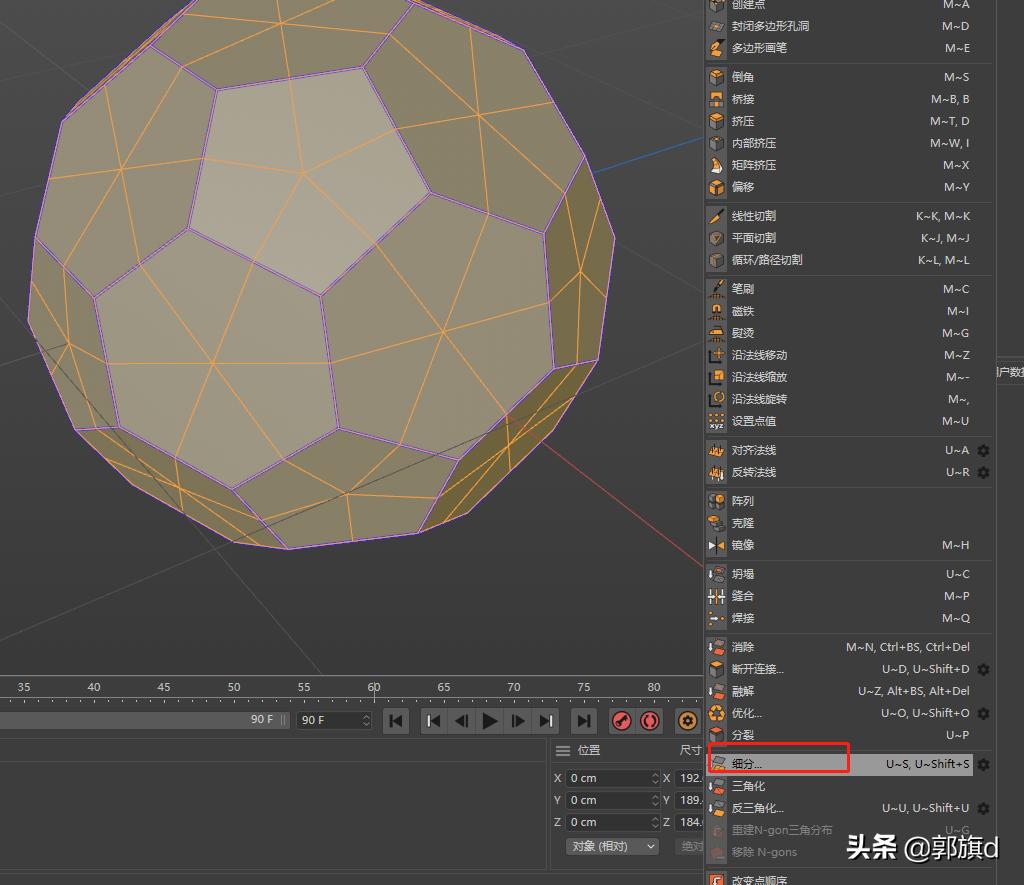Open 优化 options with its gear icon
The width and height of the screenshot is (1024, 885).
[x=982, y=712]
